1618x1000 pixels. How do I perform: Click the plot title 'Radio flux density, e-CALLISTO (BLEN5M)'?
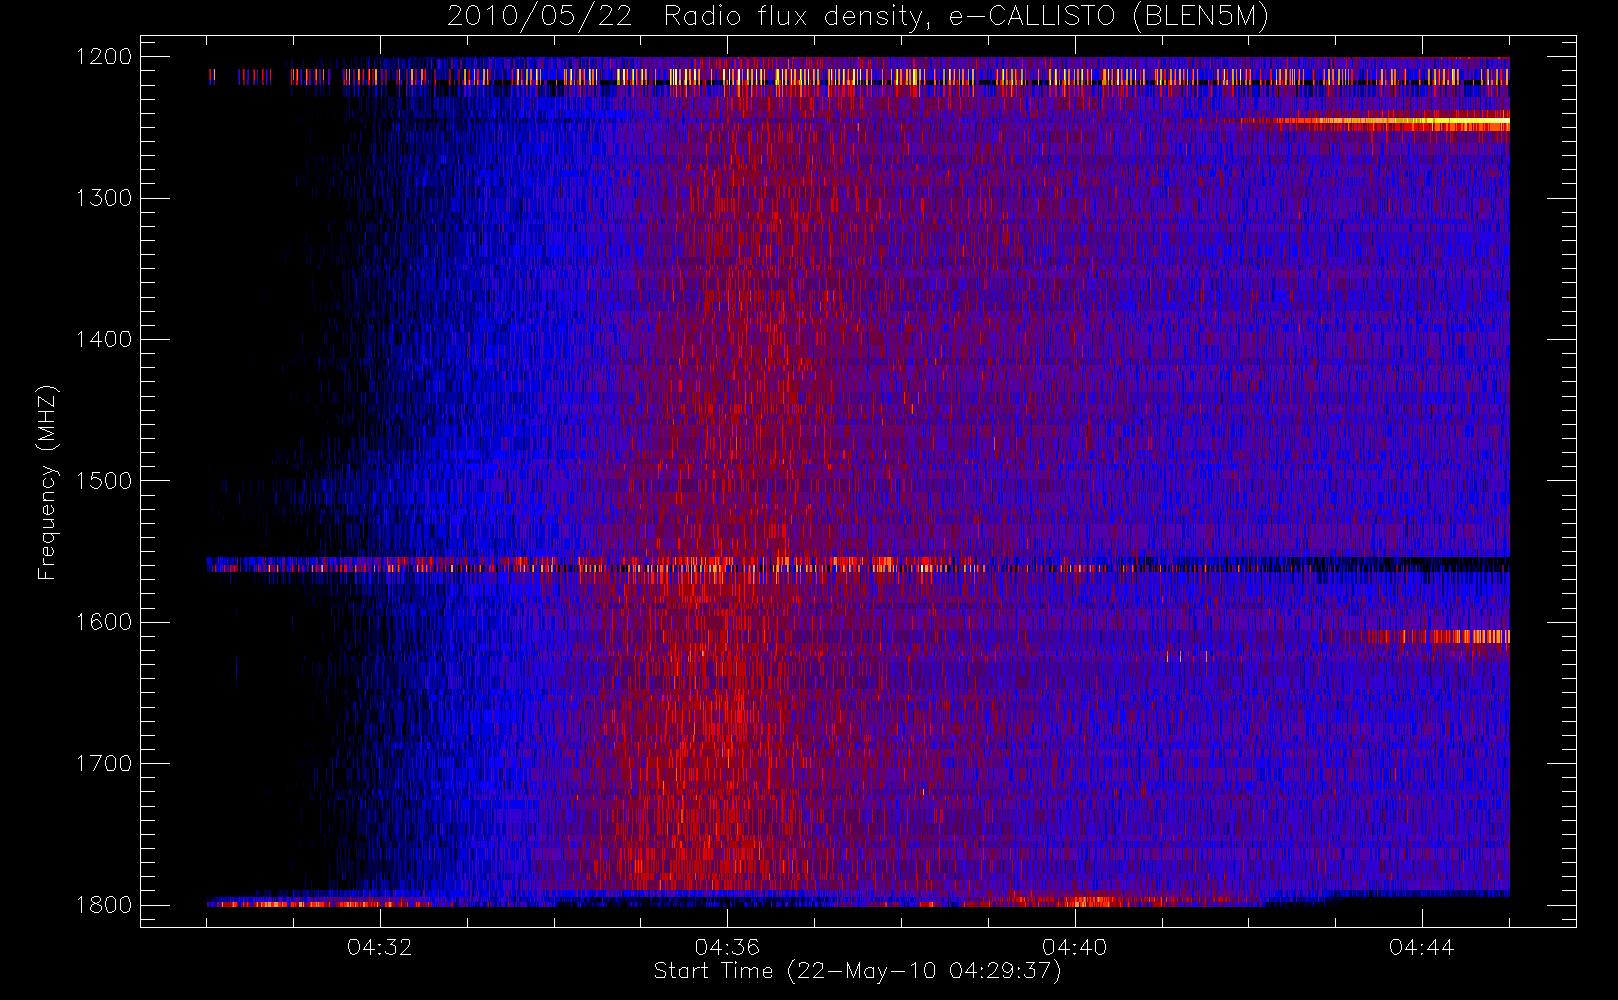pos(966,17)
